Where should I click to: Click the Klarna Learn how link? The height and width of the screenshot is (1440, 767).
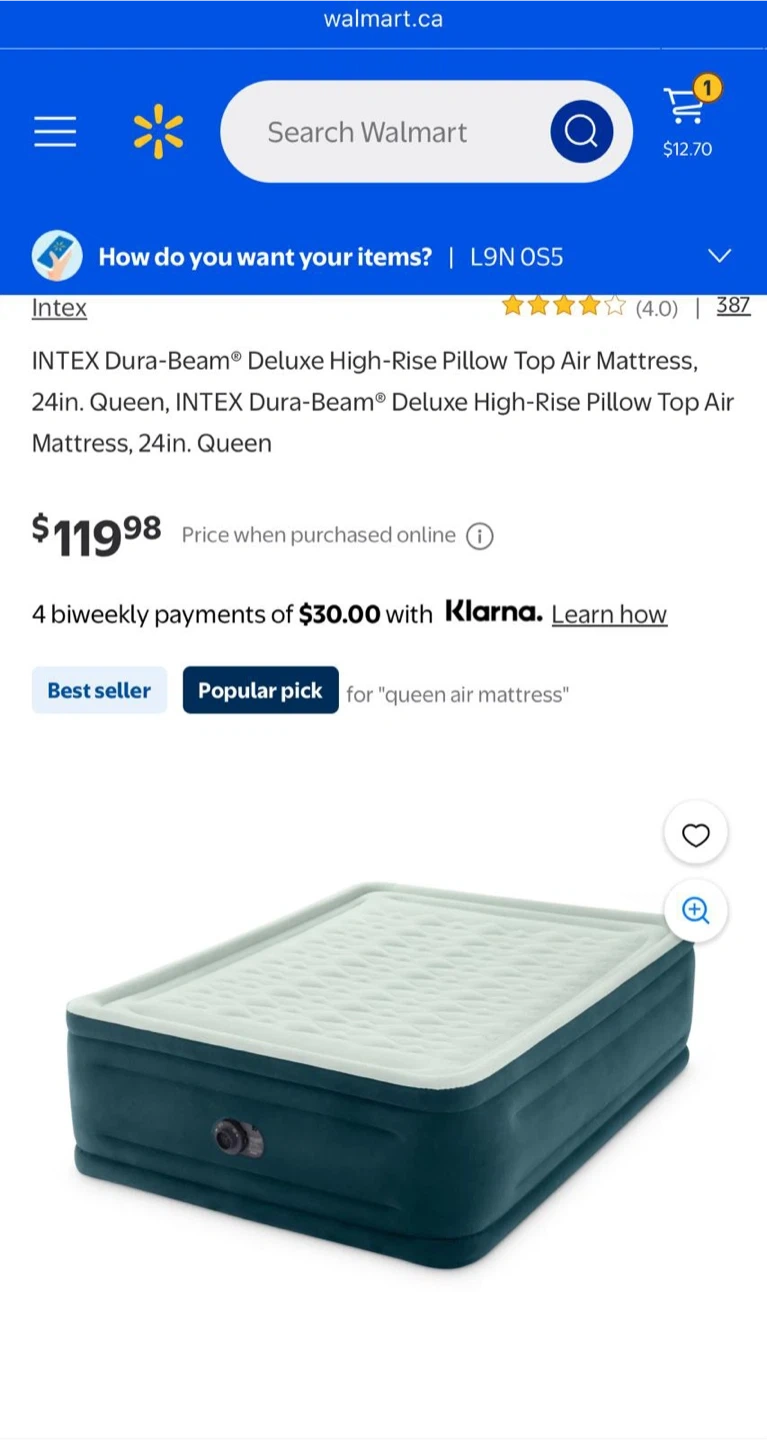(608, 614)
